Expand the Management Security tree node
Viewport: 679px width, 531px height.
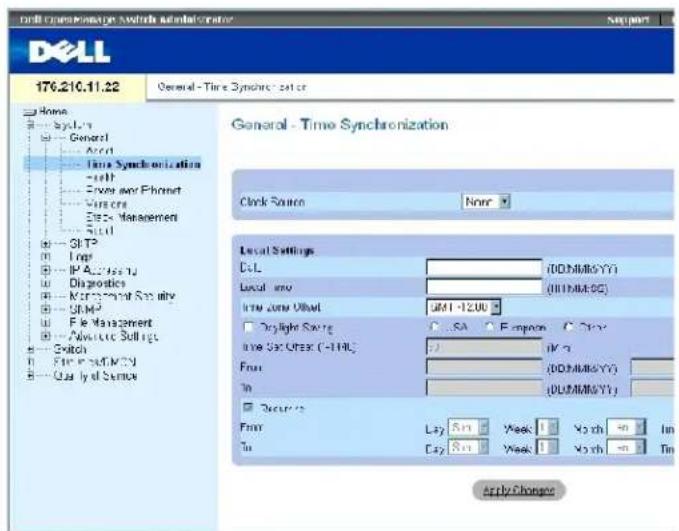[x=45, y=297]
